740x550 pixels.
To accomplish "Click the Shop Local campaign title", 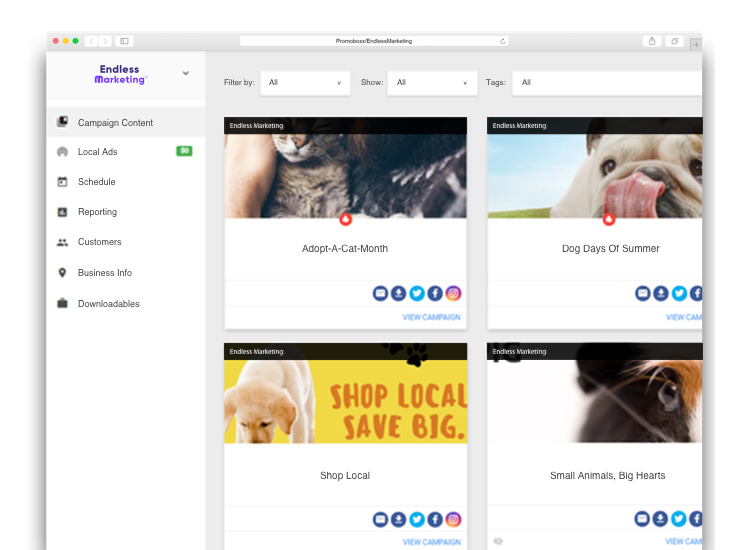I will pyautogui.click(x=345, y=475).
